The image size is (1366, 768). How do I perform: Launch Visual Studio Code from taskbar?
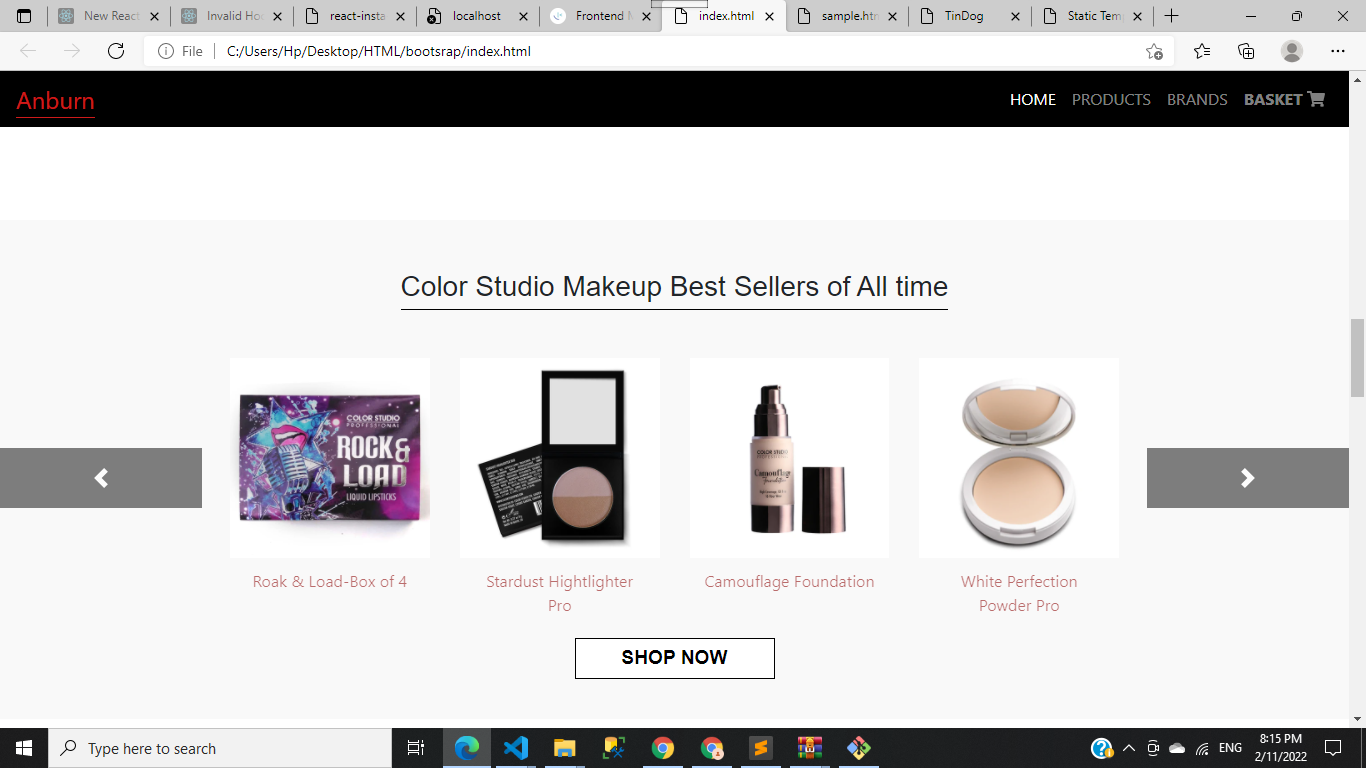[515, 748]
